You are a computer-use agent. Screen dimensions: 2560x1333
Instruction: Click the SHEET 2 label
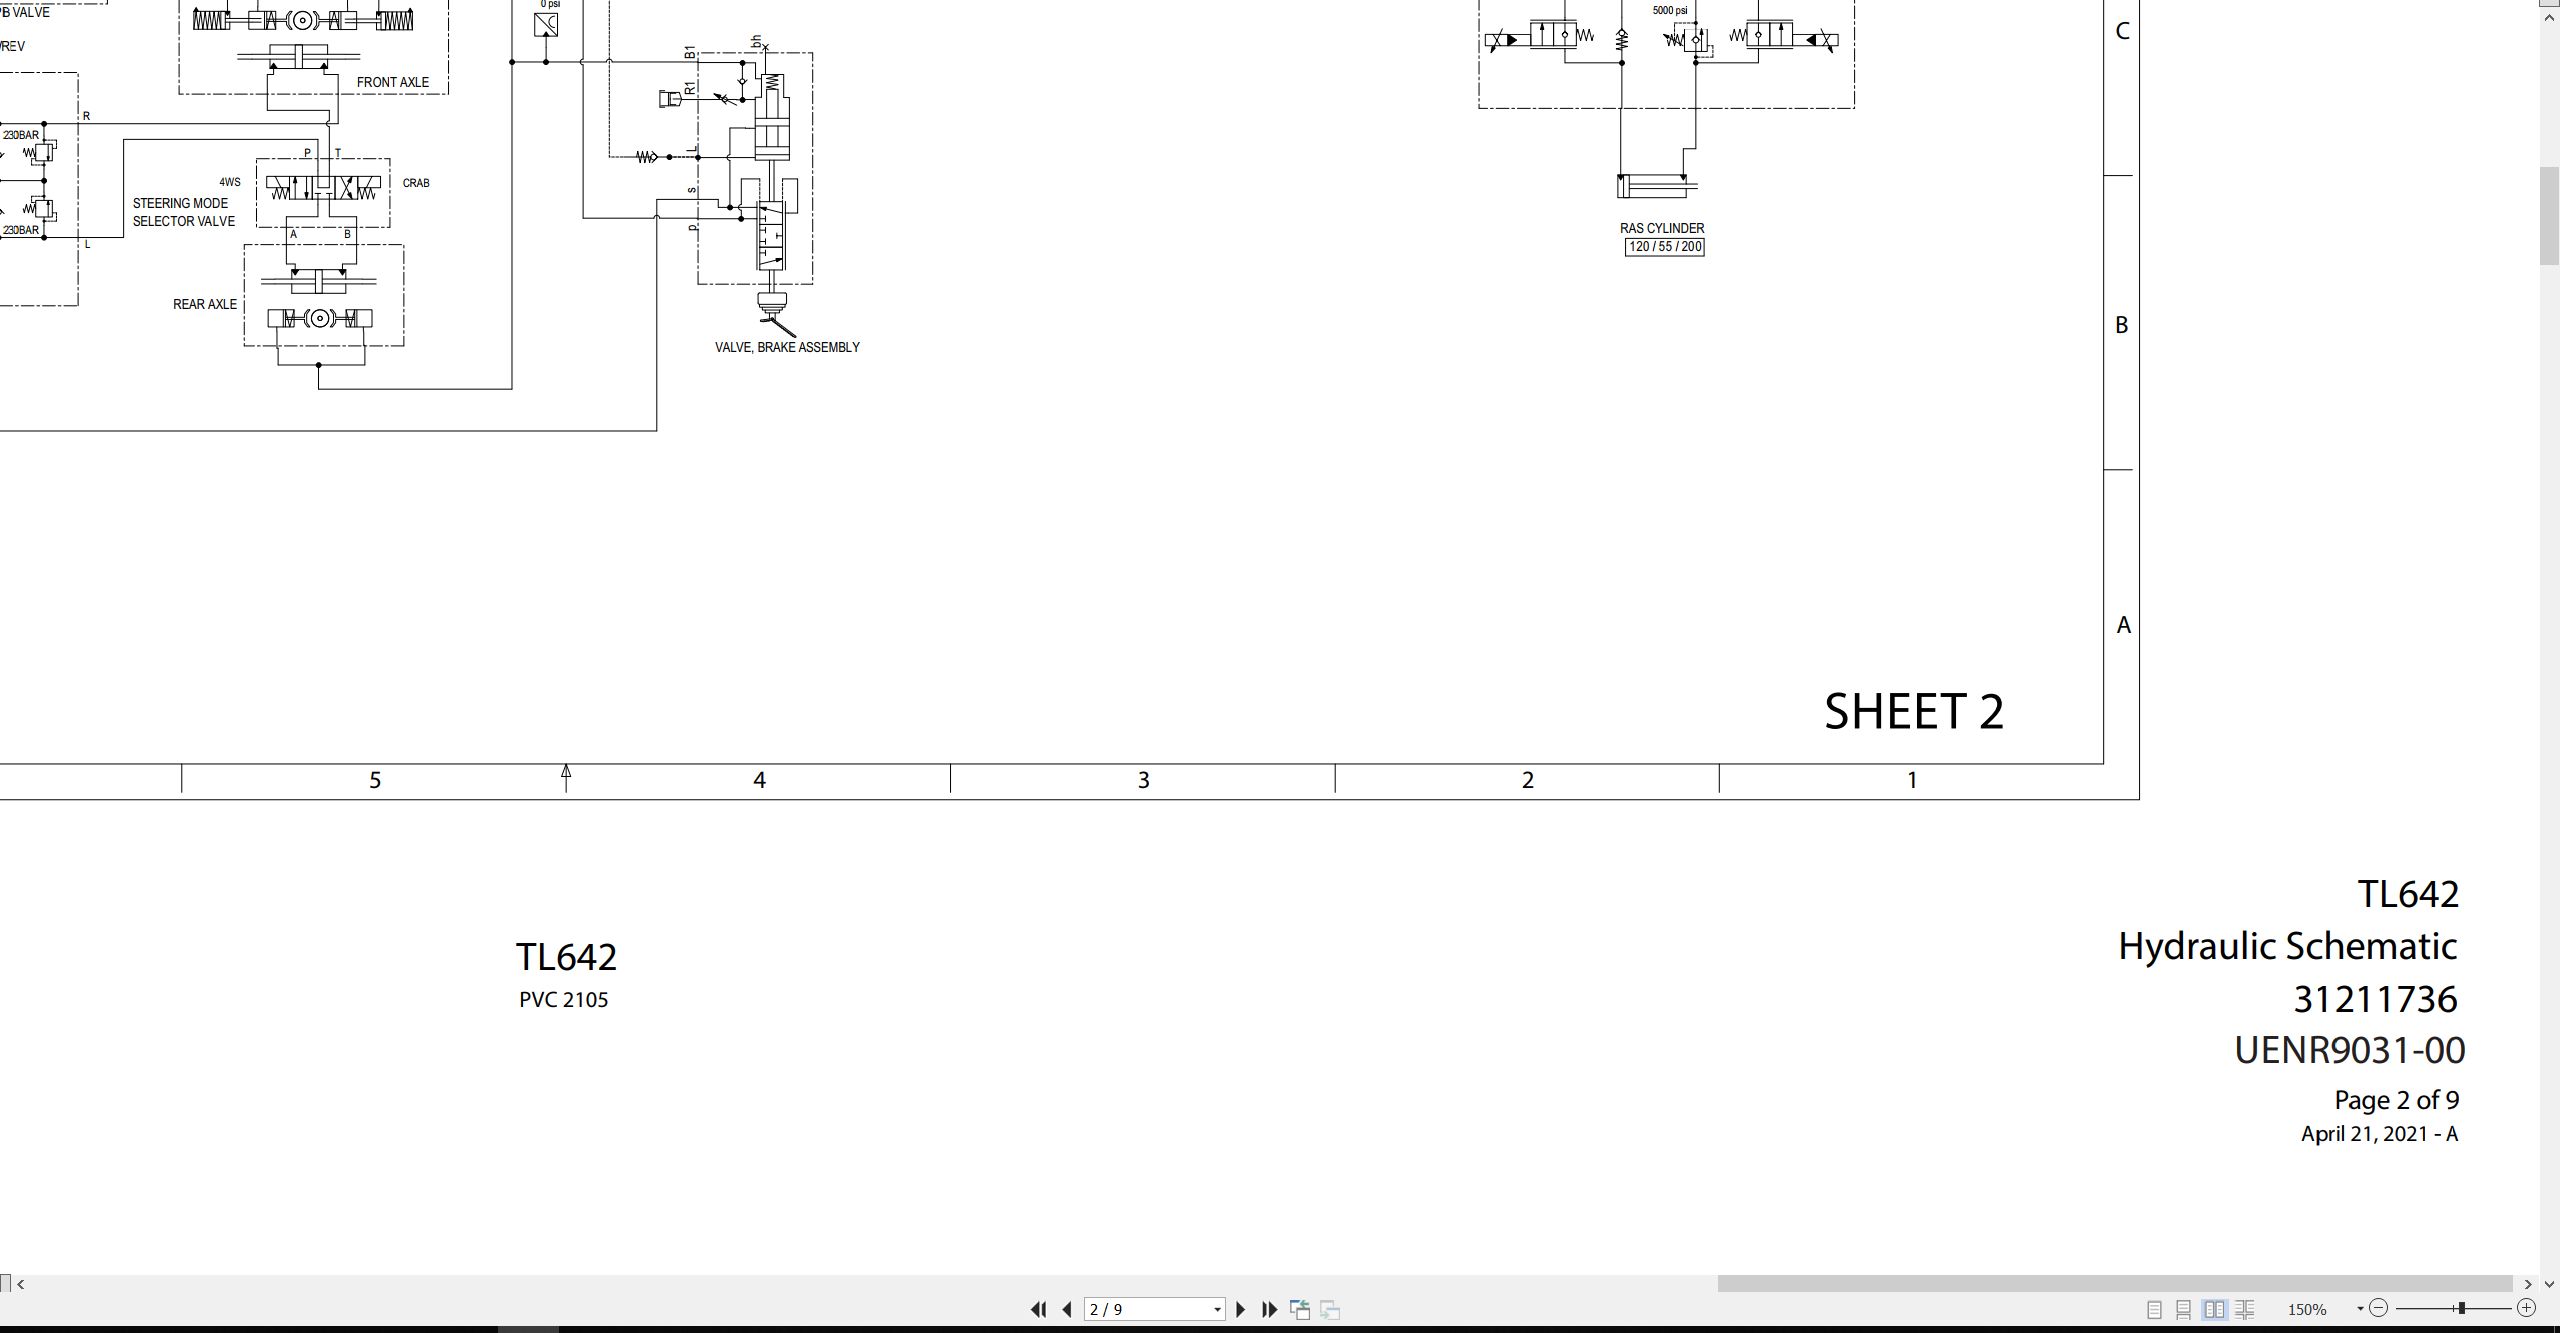pos(1914,712)
